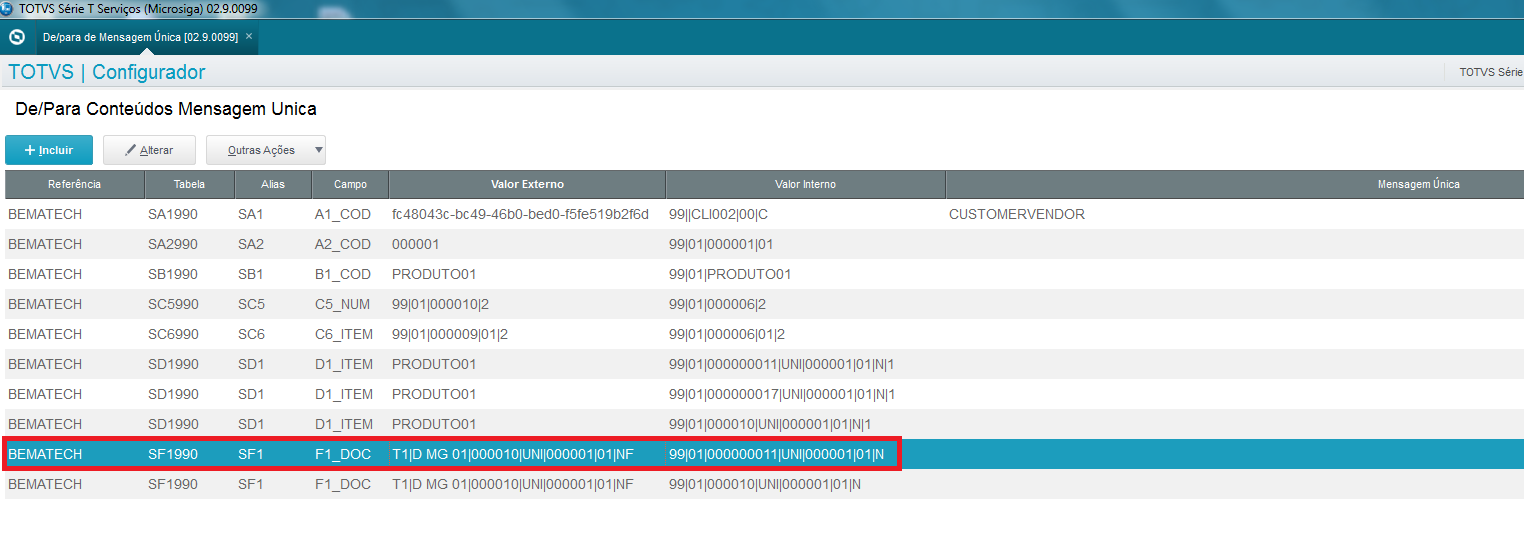Click the Campo column header
1524x536 pixels.
350,184
